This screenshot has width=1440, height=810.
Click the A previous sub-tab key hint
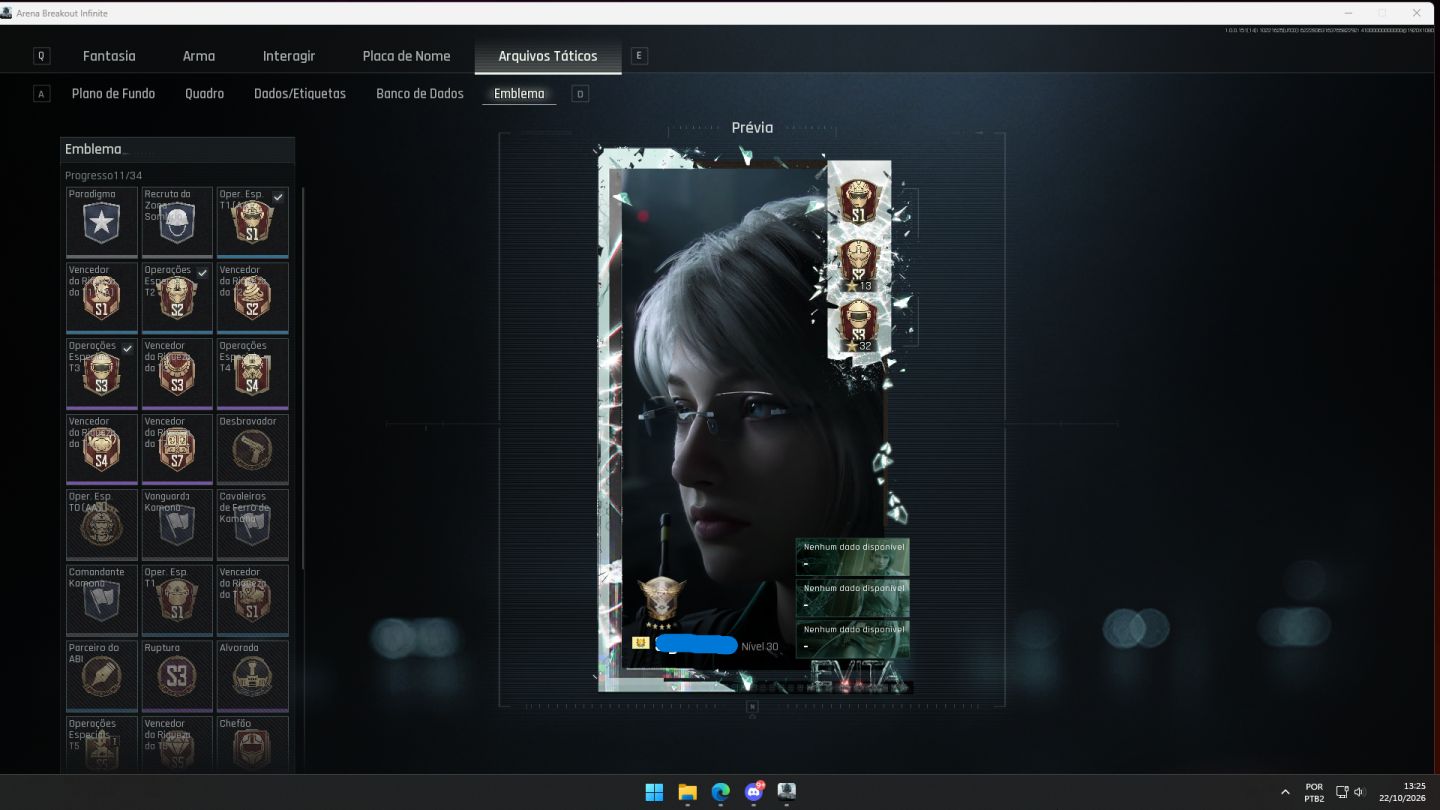click(x=41, y=94)
